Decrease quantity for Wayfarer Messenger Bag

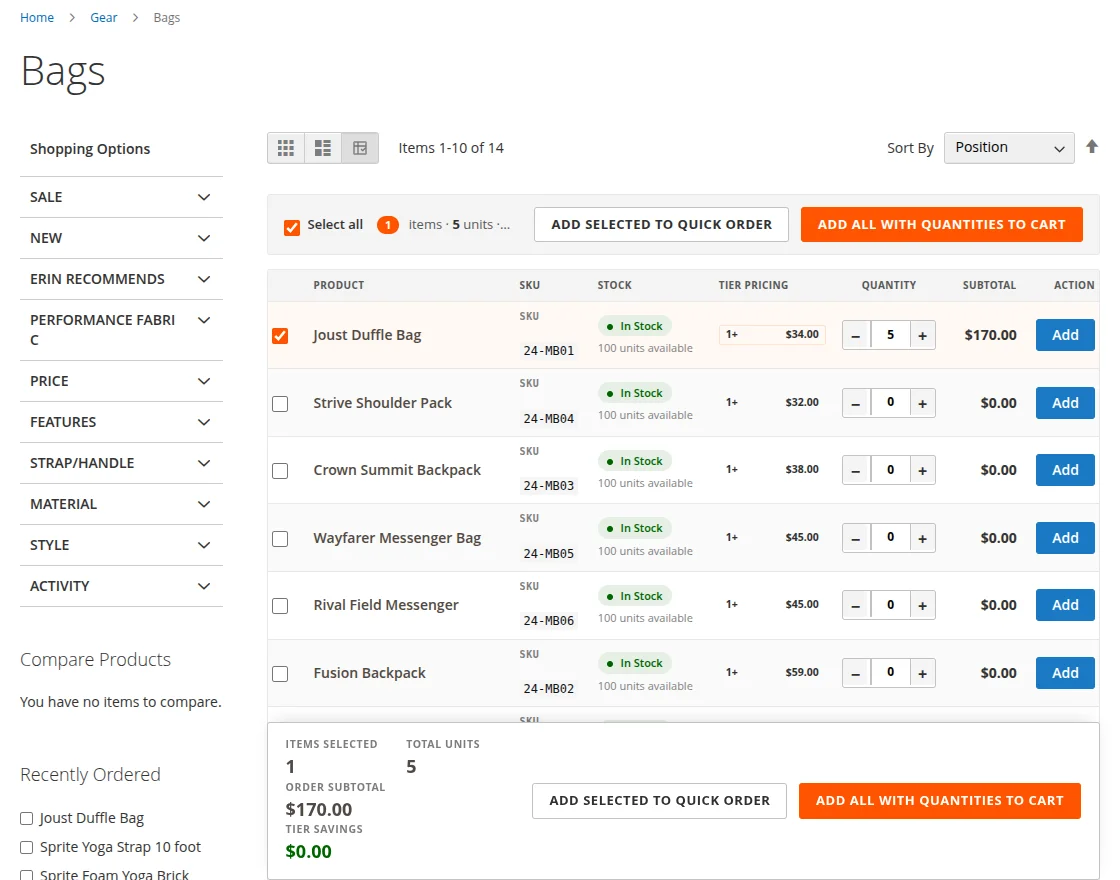[856, 538]
